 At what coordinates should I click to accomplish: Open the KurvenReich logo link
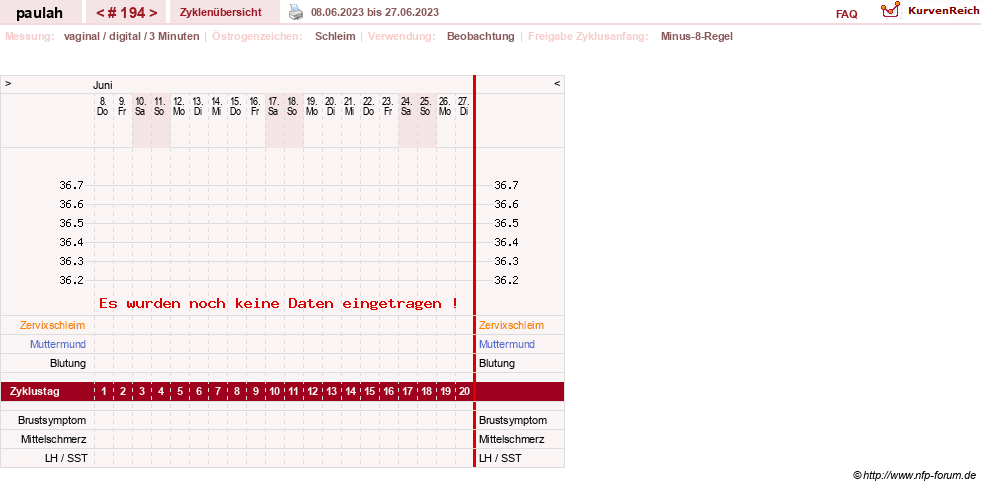tap(929, 10)
